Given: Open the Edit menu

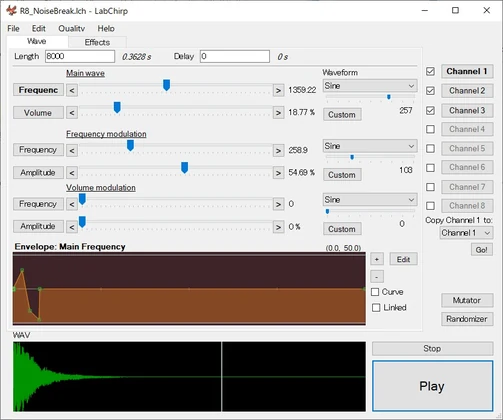Looking at the screenshot, I should point(39,29).
